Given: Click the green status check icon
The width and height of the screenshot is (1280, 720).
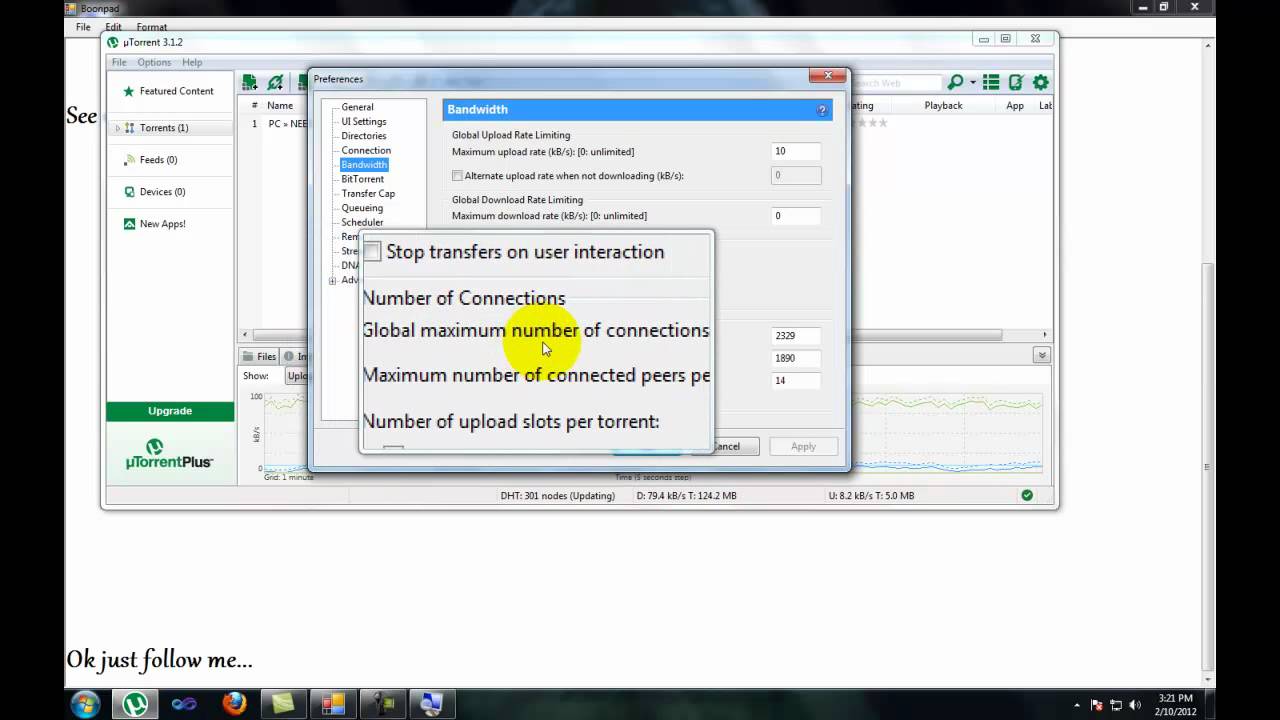Looking at the screenshot, I should (x=1027, y=495).
